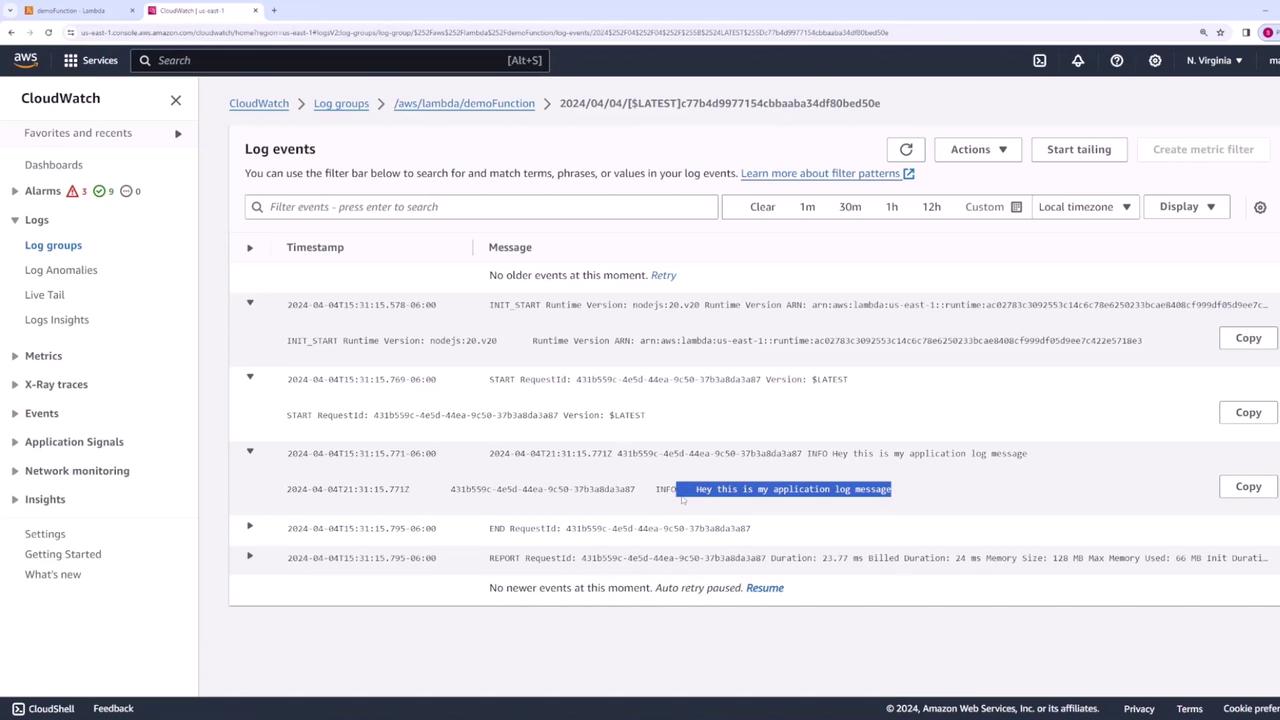Open the Custom time range calendar
The width and height of the screenshot is (1280, 720).
994,207
